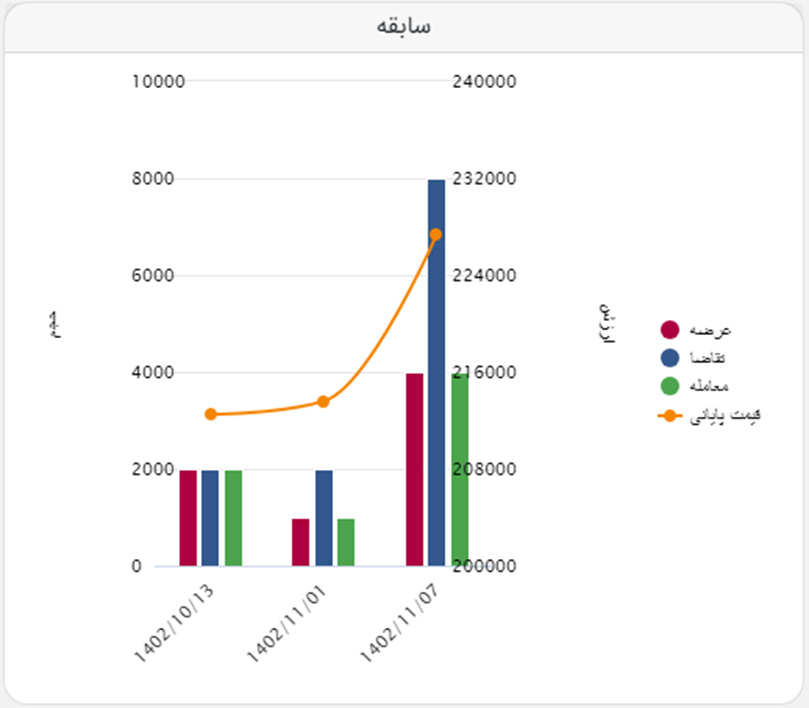Click the orange price point at 1402/10/13
Viewport: 809px width, 708px height.
[210, 414]
